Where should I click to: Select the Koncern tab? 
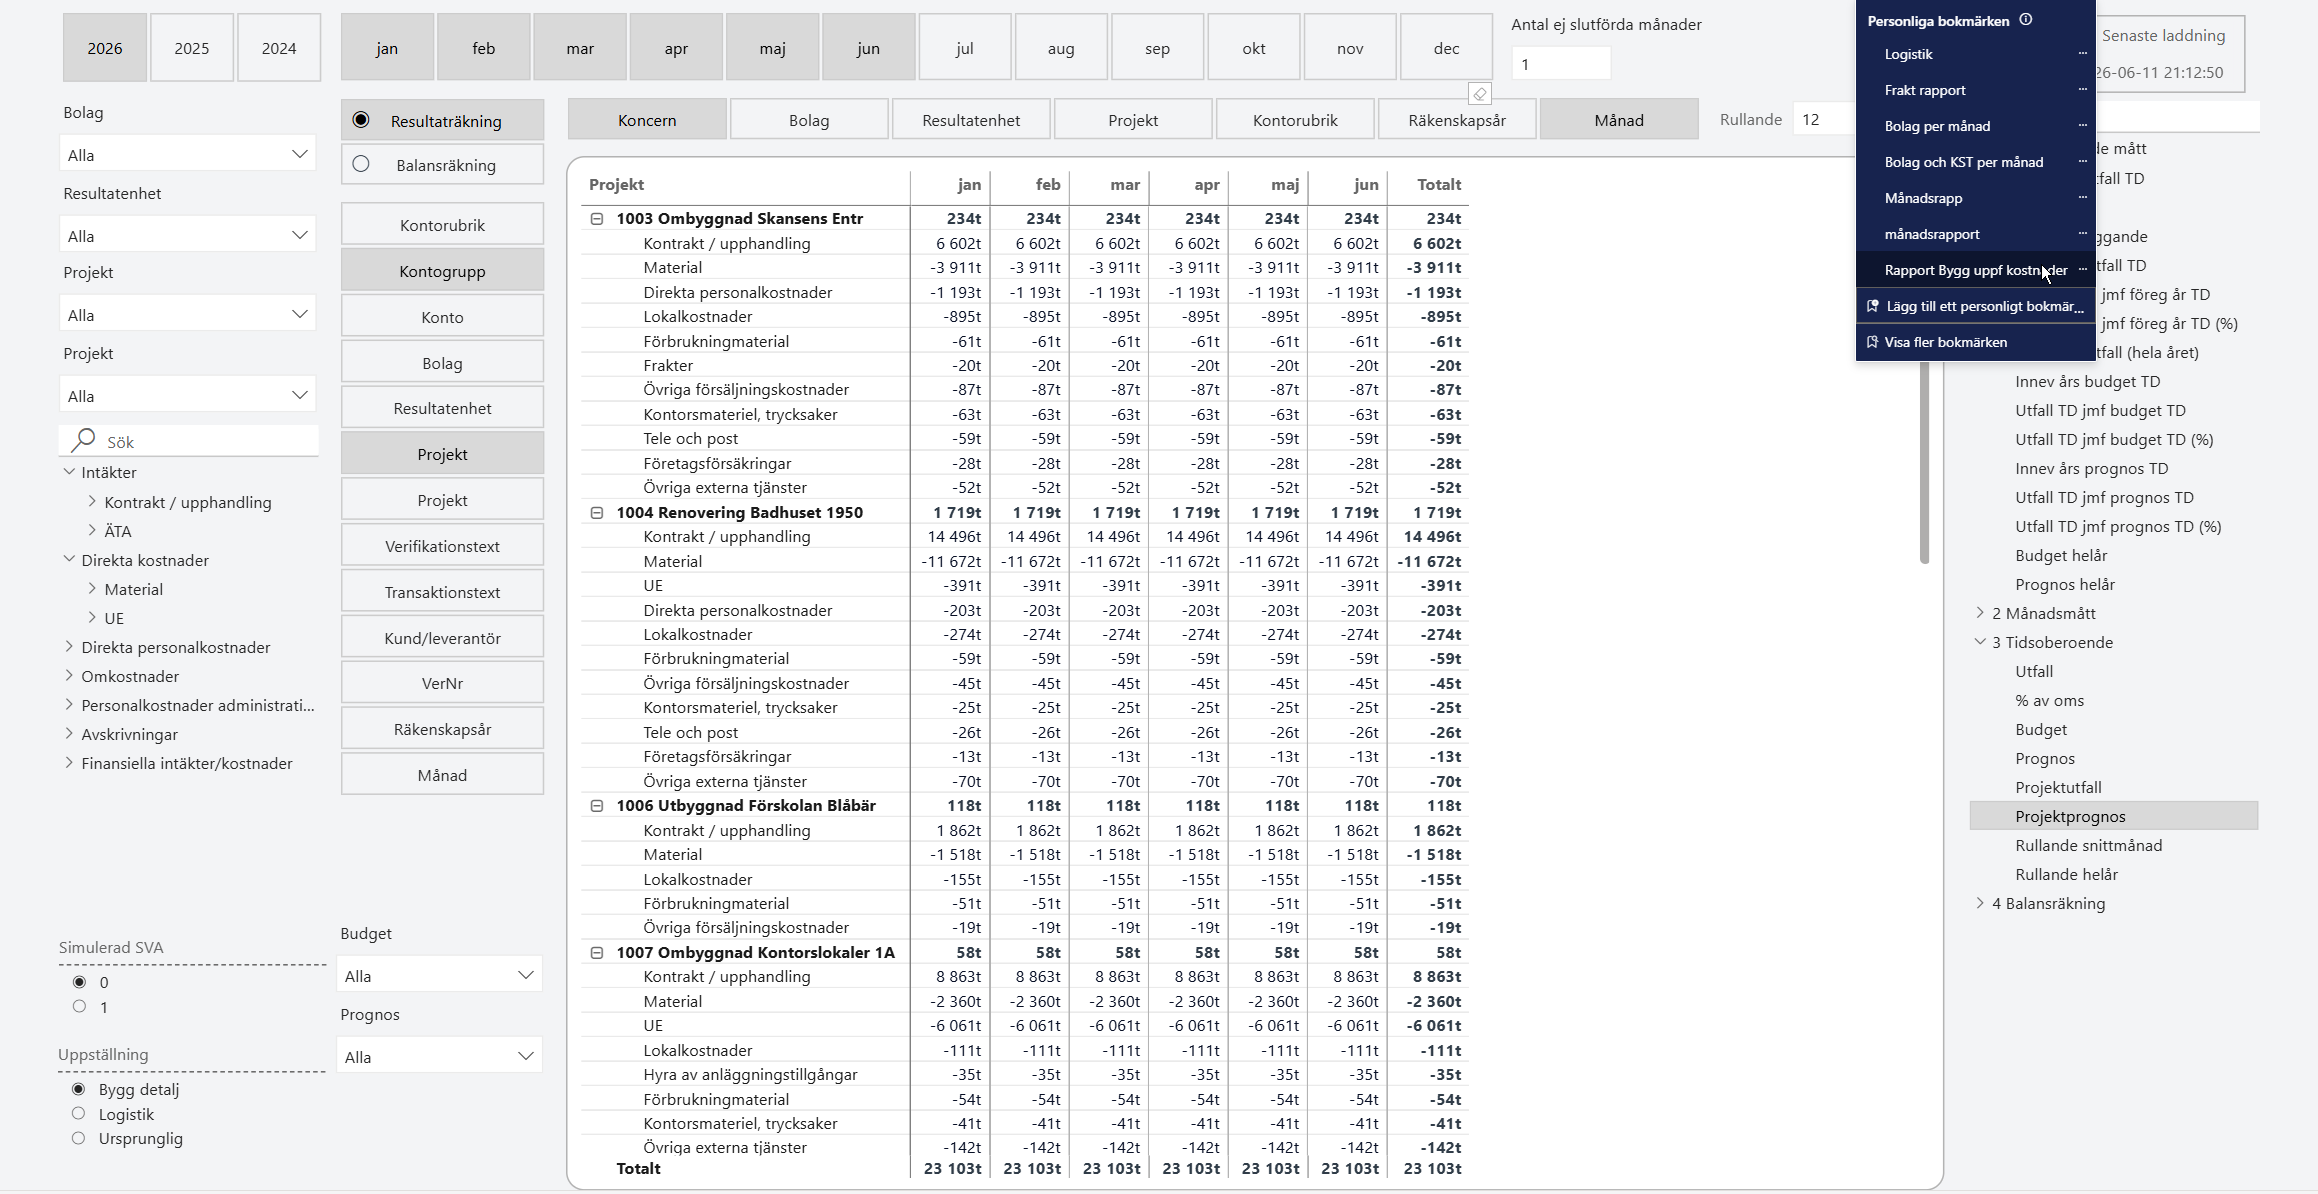click(x=647, y=120)
